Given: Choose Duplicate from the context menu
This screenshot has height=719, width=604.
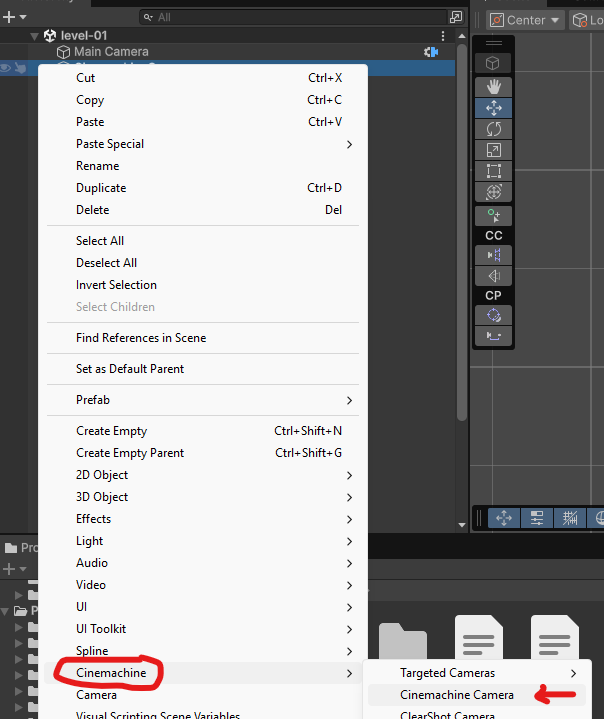Looking at the screenshot, I should [203, 188].
